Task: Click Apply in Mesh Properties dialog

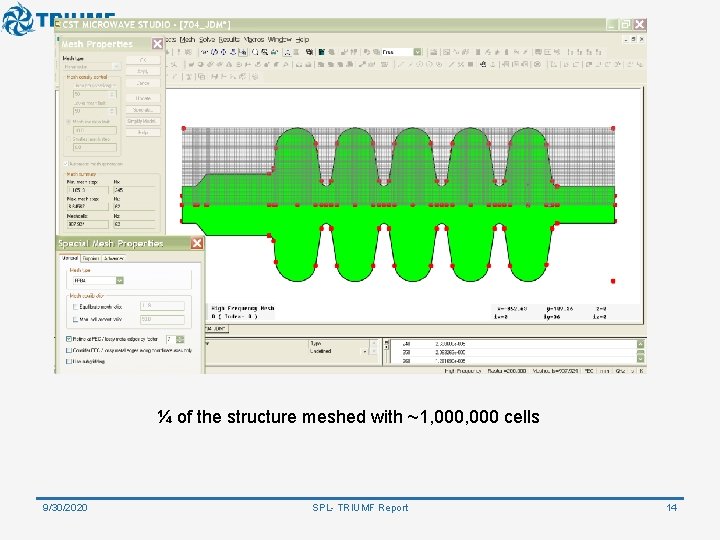Action: (x=143, y=72)
